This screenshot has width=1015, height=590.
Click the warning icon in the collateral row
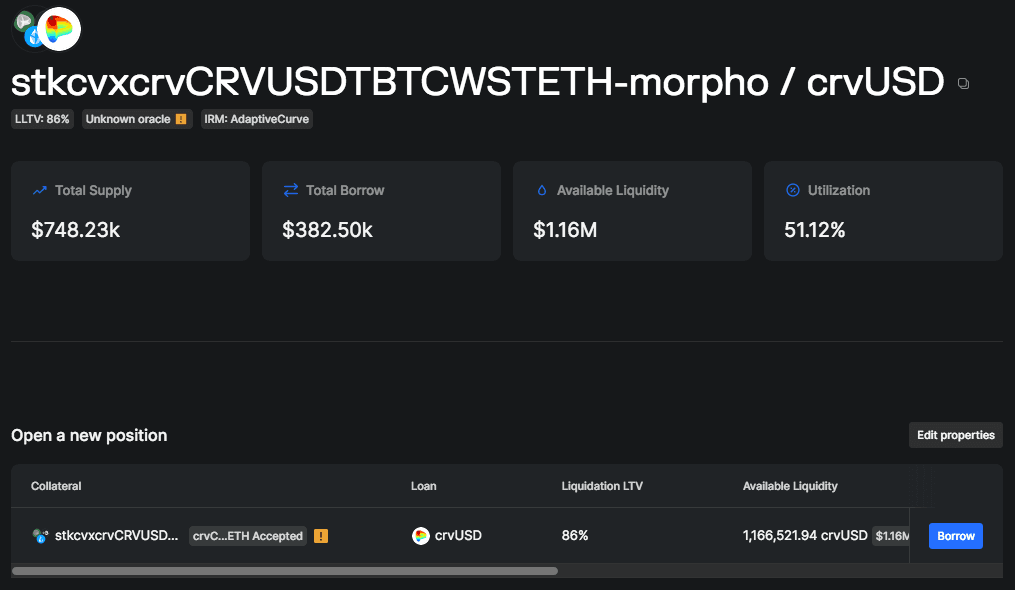point(320,536)
